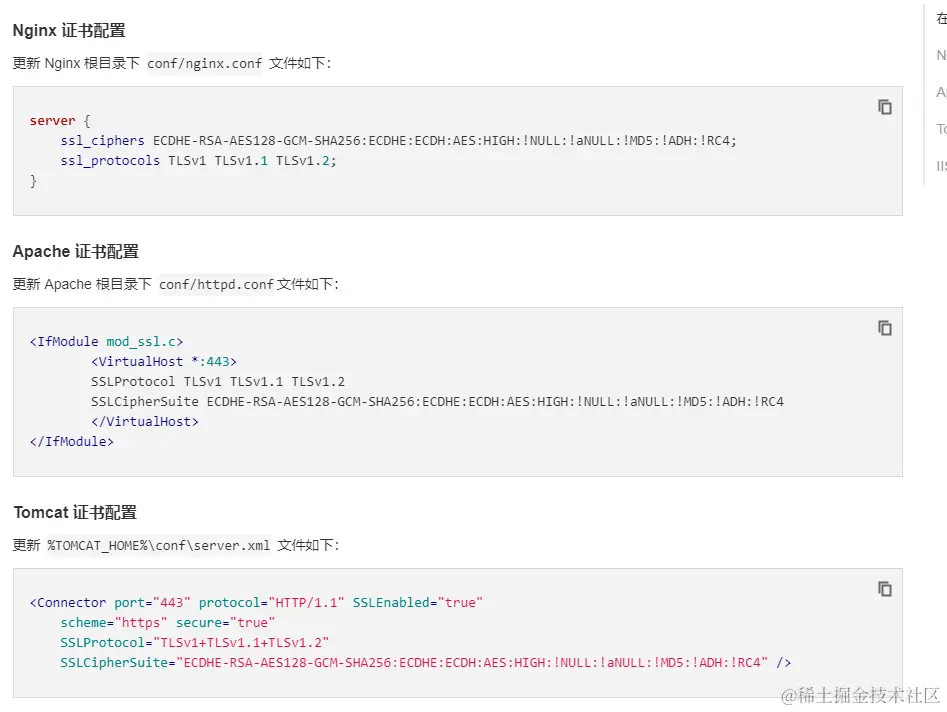Click the "<Connector port="443"" line
The image size is (947, 712).
point(256,603)
